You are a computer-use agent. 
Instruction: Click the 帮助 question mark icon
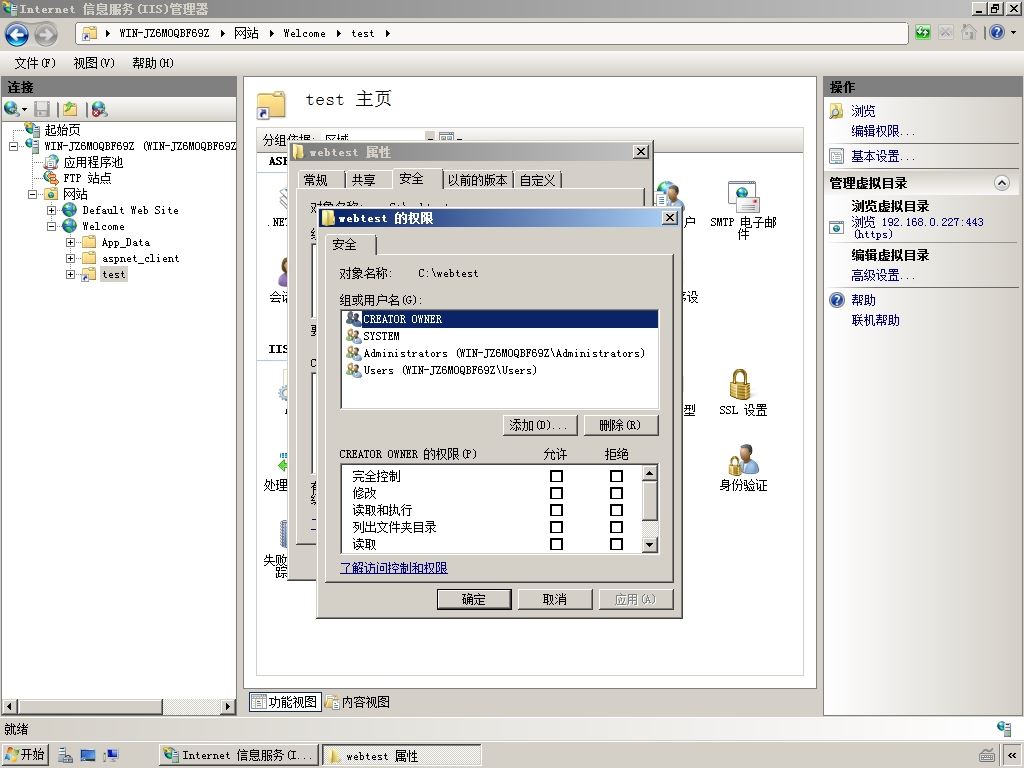(837, 300)
